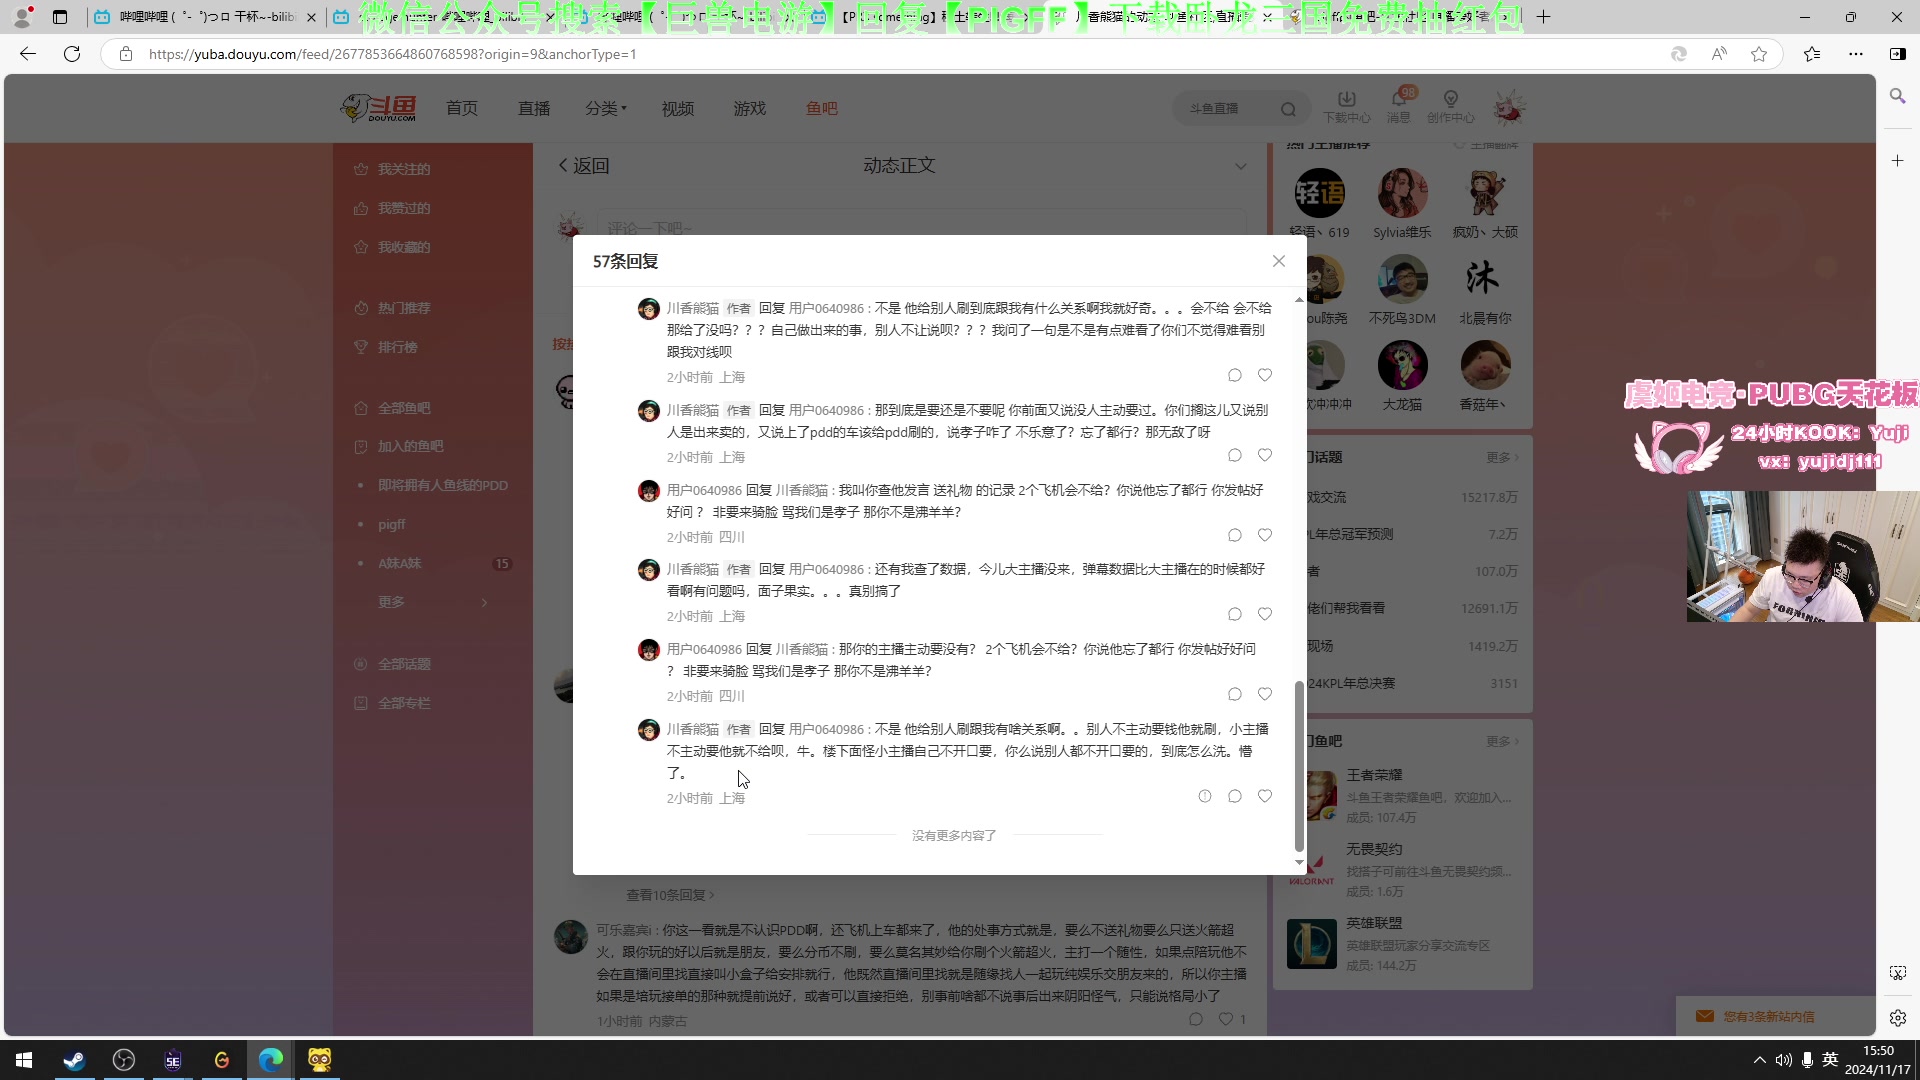Screen dimensions: 1920x1080
Task: Open the 无畏契约 fish bar
Action: [x=1400, y=869]
